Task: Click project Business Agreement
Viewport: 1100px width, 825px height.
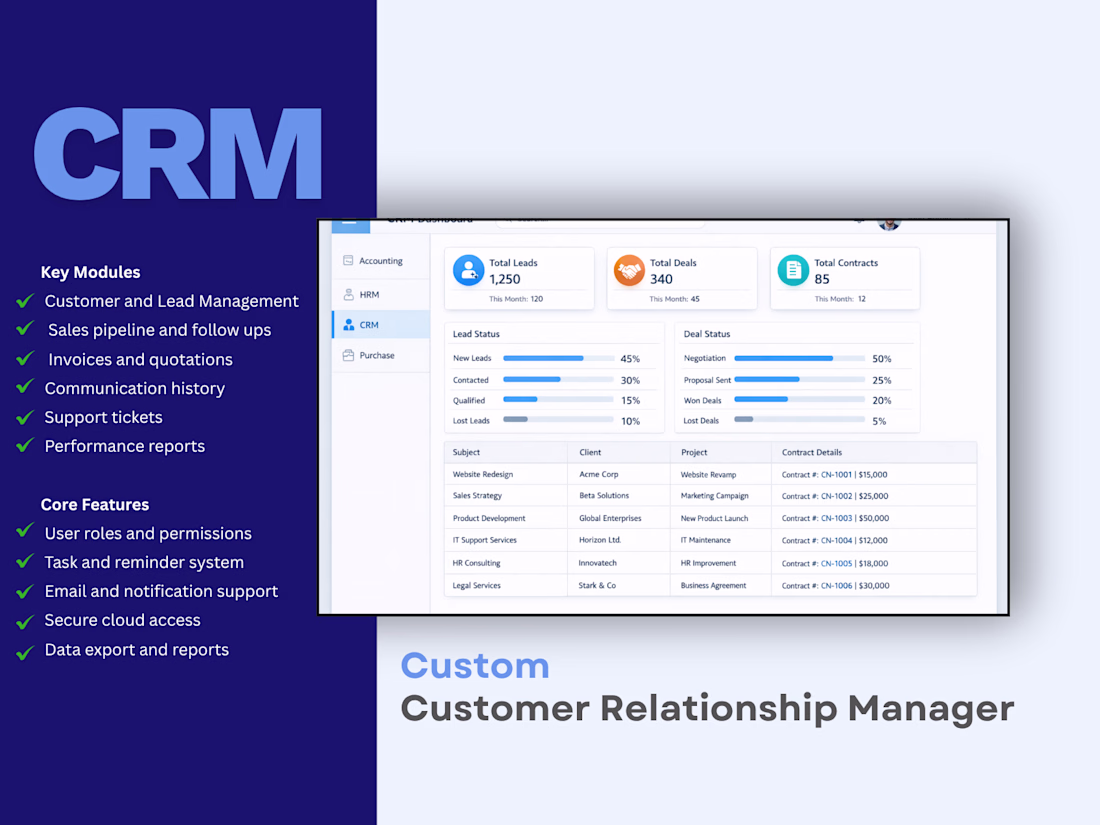Action: click(713, 586)
